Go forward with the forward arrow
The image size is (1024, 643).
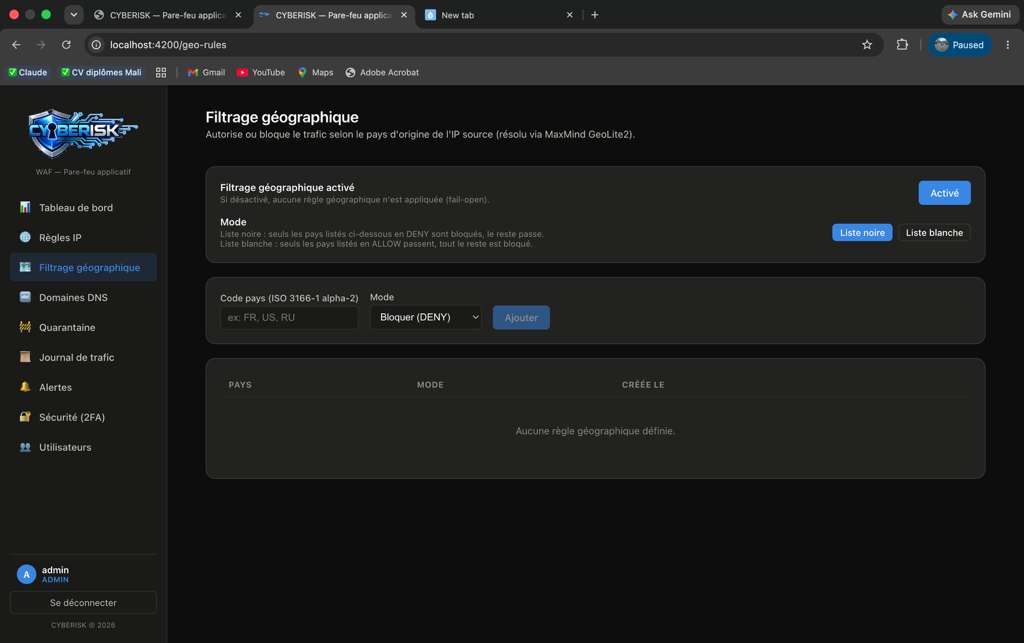point(41,44)
